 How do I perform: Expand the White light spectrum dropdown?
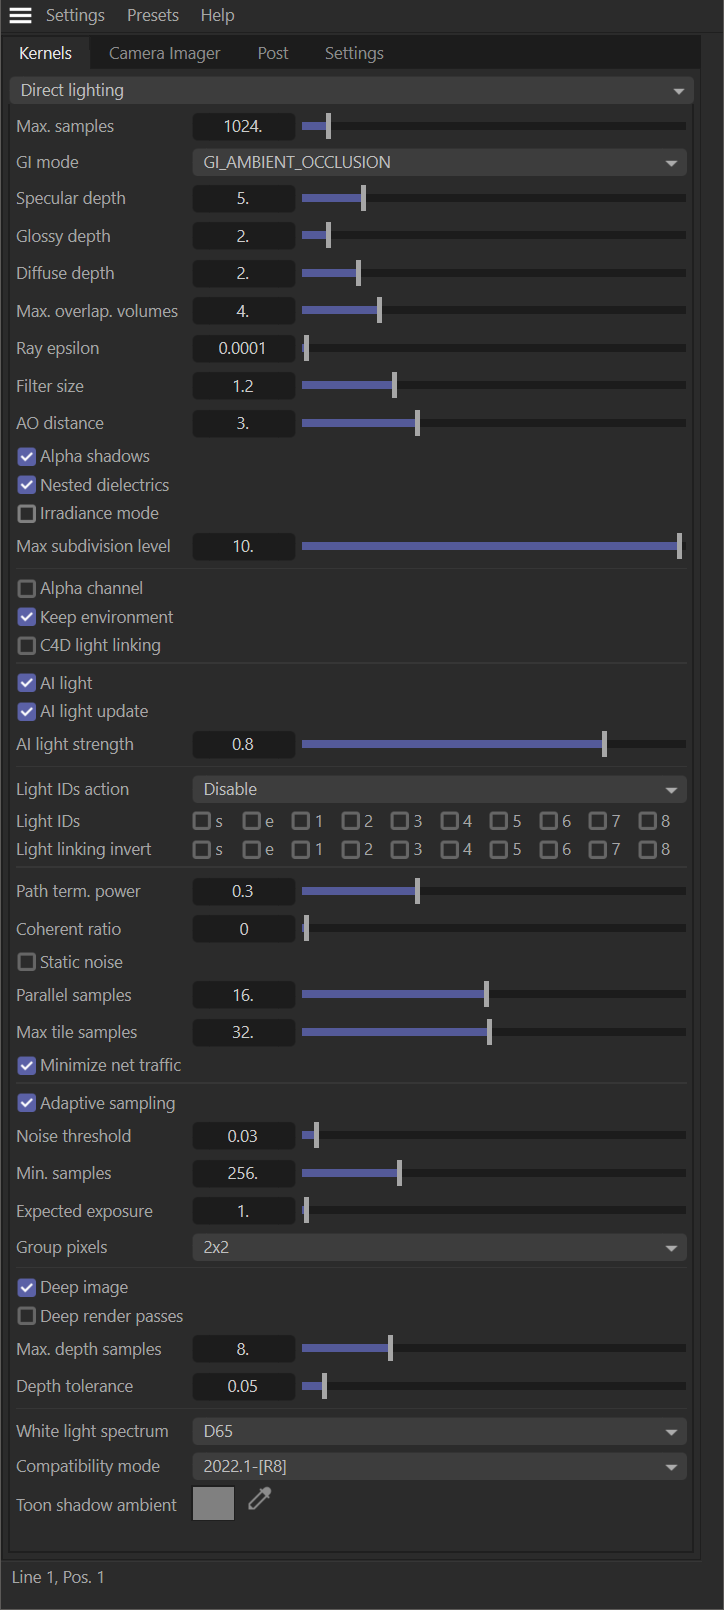439,1431
